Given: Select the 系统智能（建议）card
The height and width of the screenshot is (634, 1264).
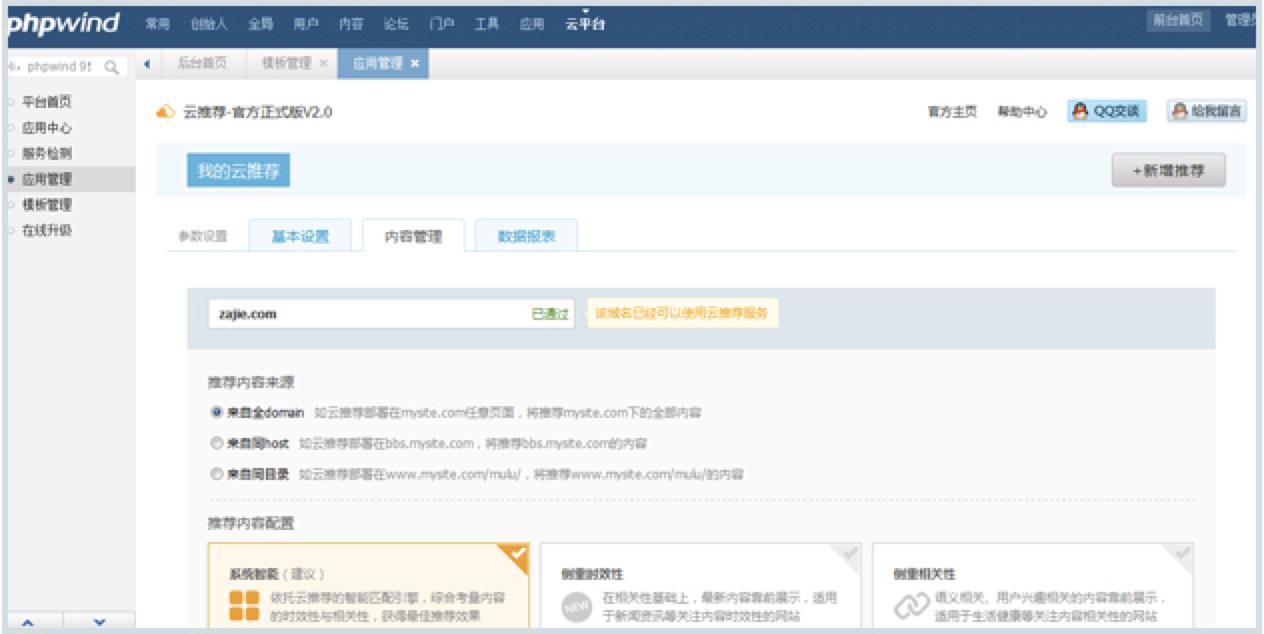Looking at the screenshot, I should [368, 588].
